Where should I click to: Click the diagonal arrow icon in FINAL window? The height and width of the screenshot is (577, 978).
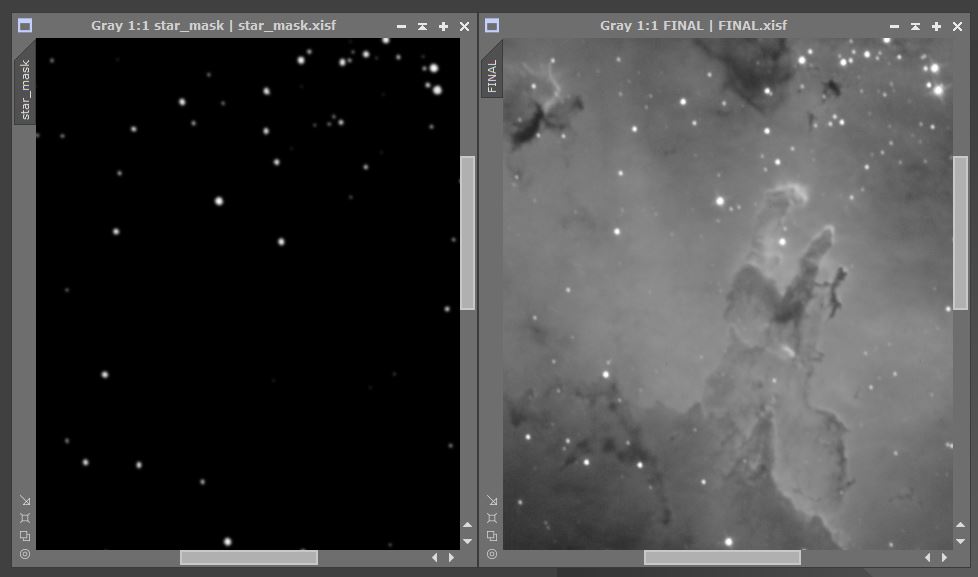click(492, 500)
